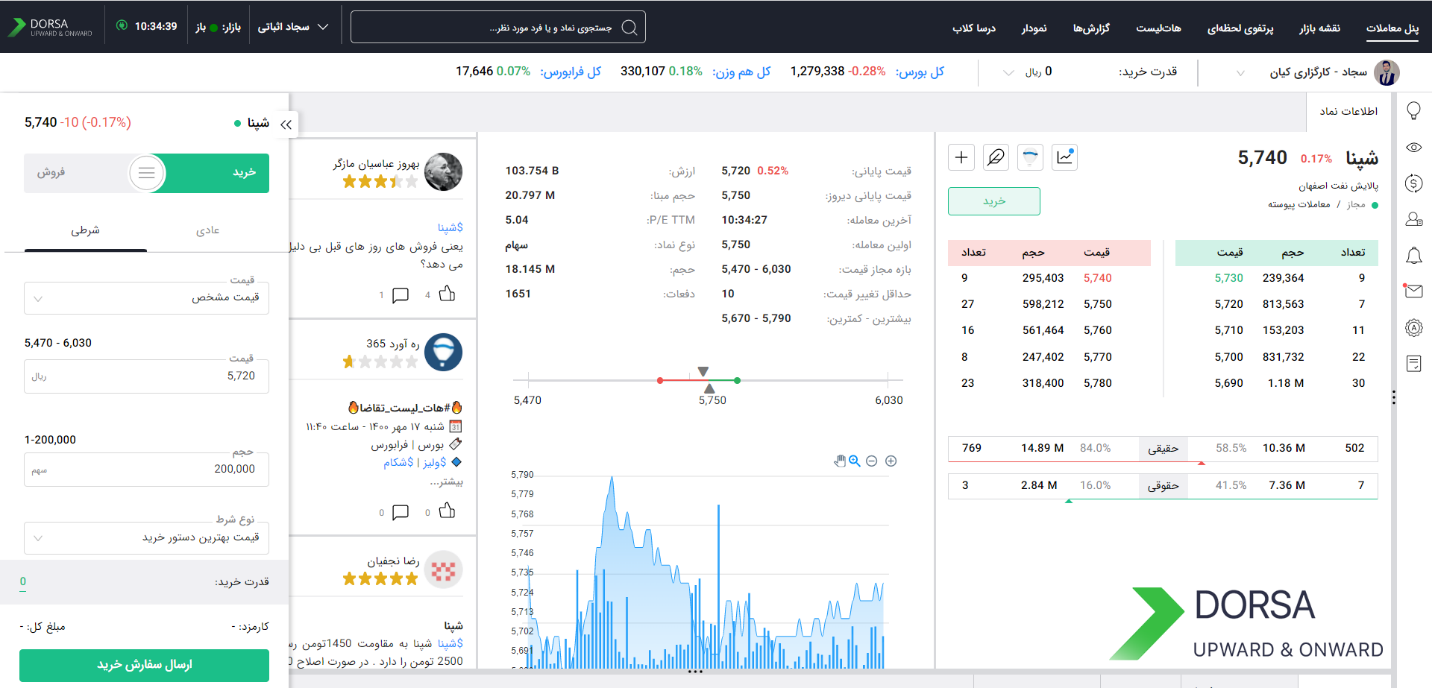The image size is (1432, 688).
Task: Select the magnifier zoom tool above the chart
Action: point(855,461)
